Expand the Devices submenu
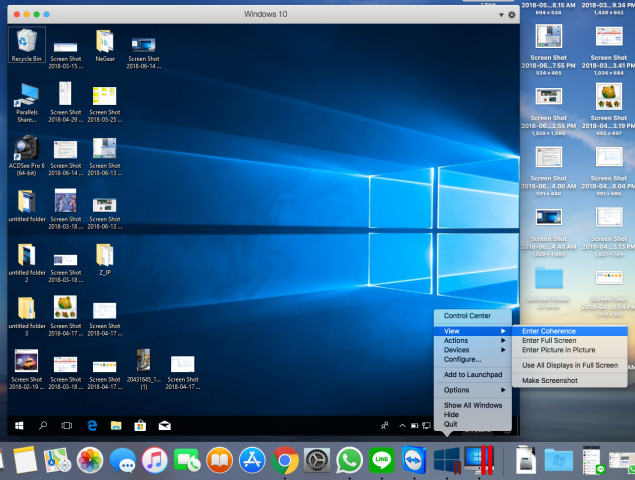This screenshot has height=480, width=635. point(473,350)
